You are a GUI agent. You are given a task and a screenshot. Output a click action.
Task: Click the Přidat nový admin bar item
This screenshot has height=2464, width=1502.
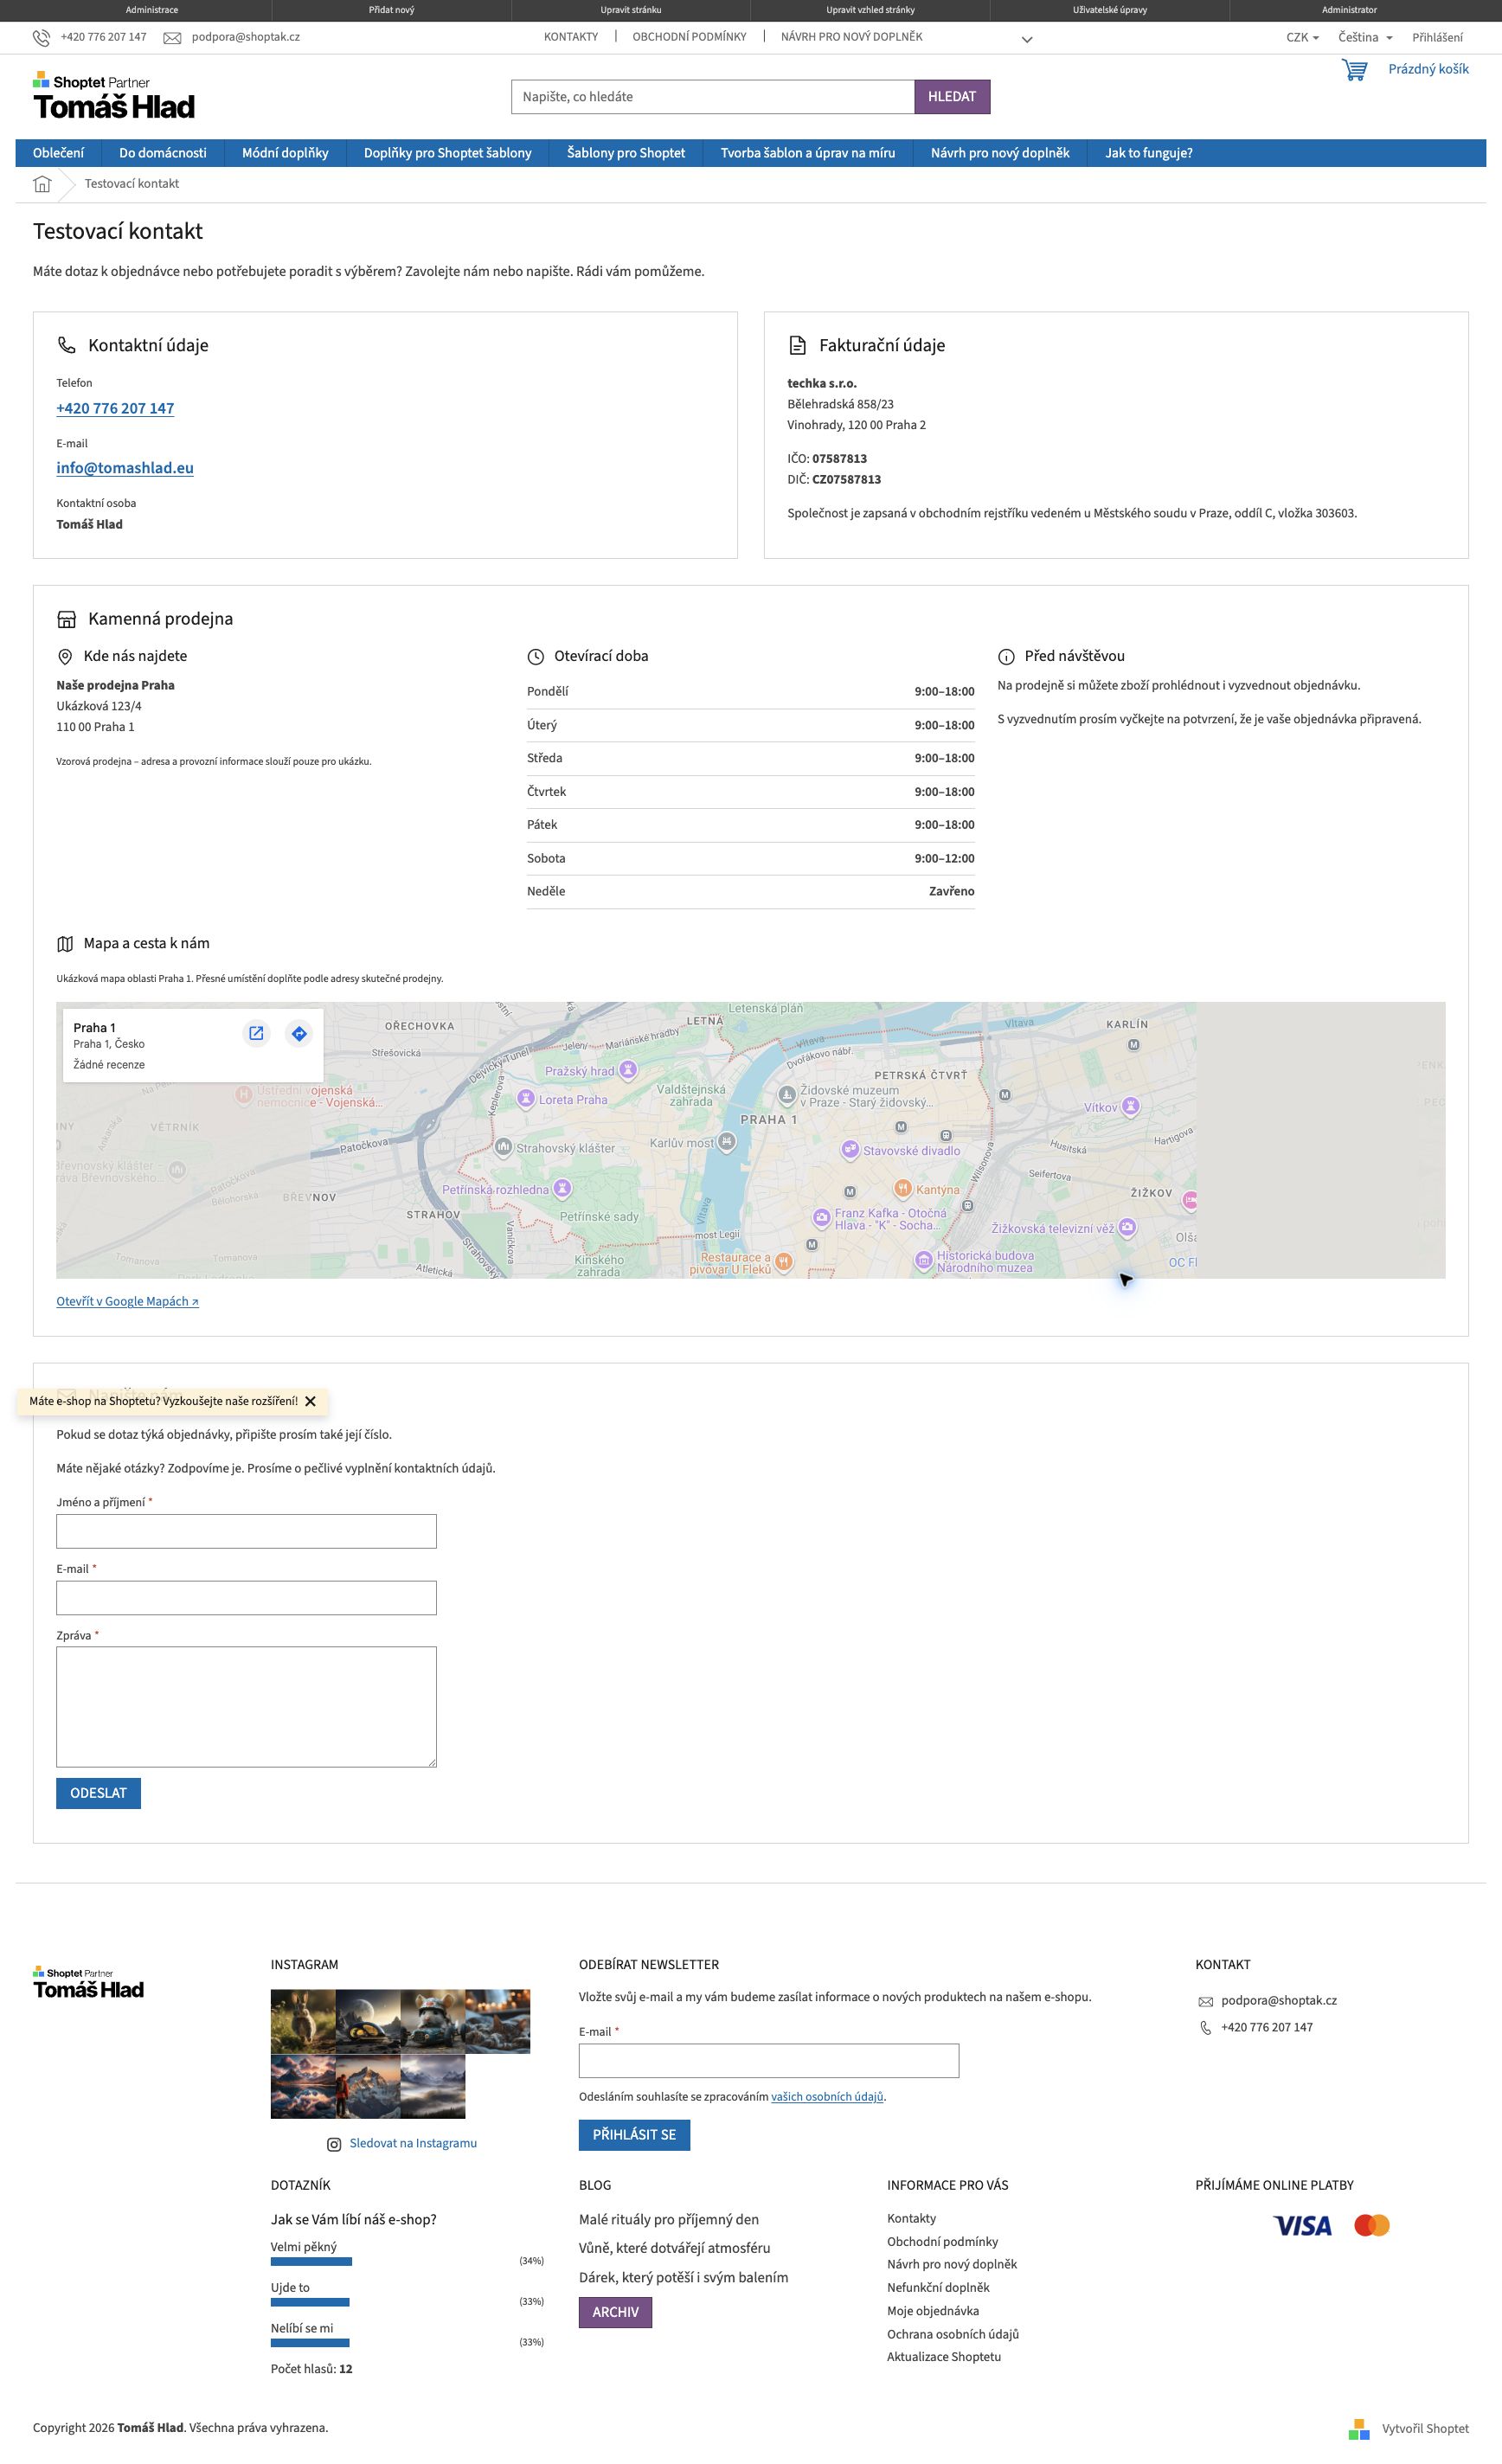[391, 10]
